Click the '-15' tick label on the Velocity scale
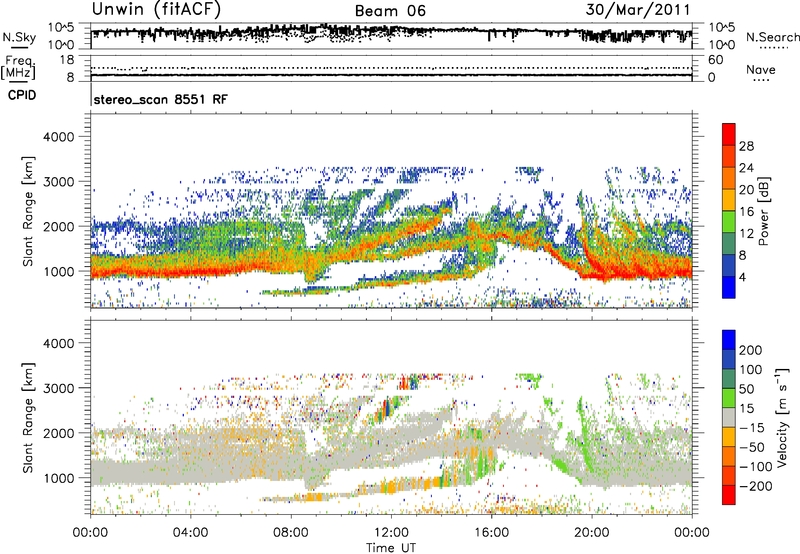This screenshot has height=554, width=800. pyautogui.click(x=752, y=428)
